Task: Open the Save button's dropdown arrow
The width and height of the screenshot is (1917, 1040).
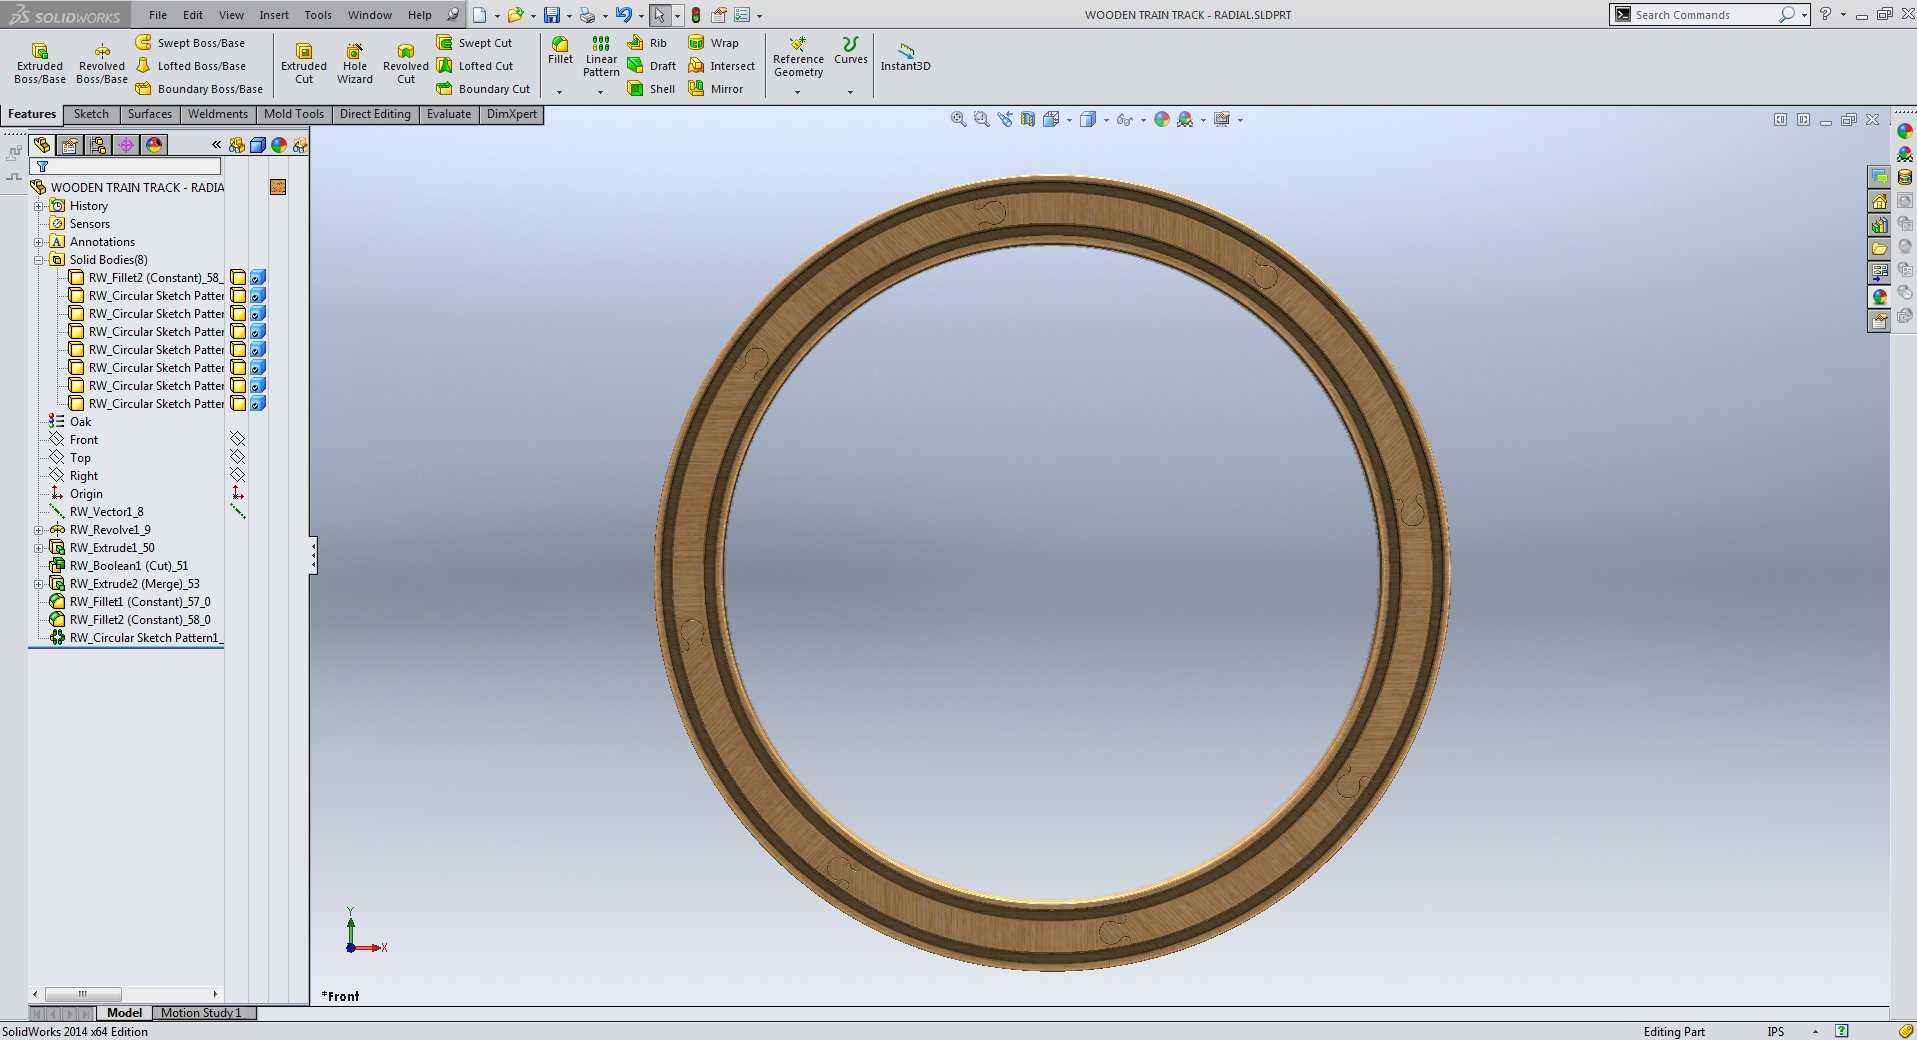Action: tap(569, 16)
